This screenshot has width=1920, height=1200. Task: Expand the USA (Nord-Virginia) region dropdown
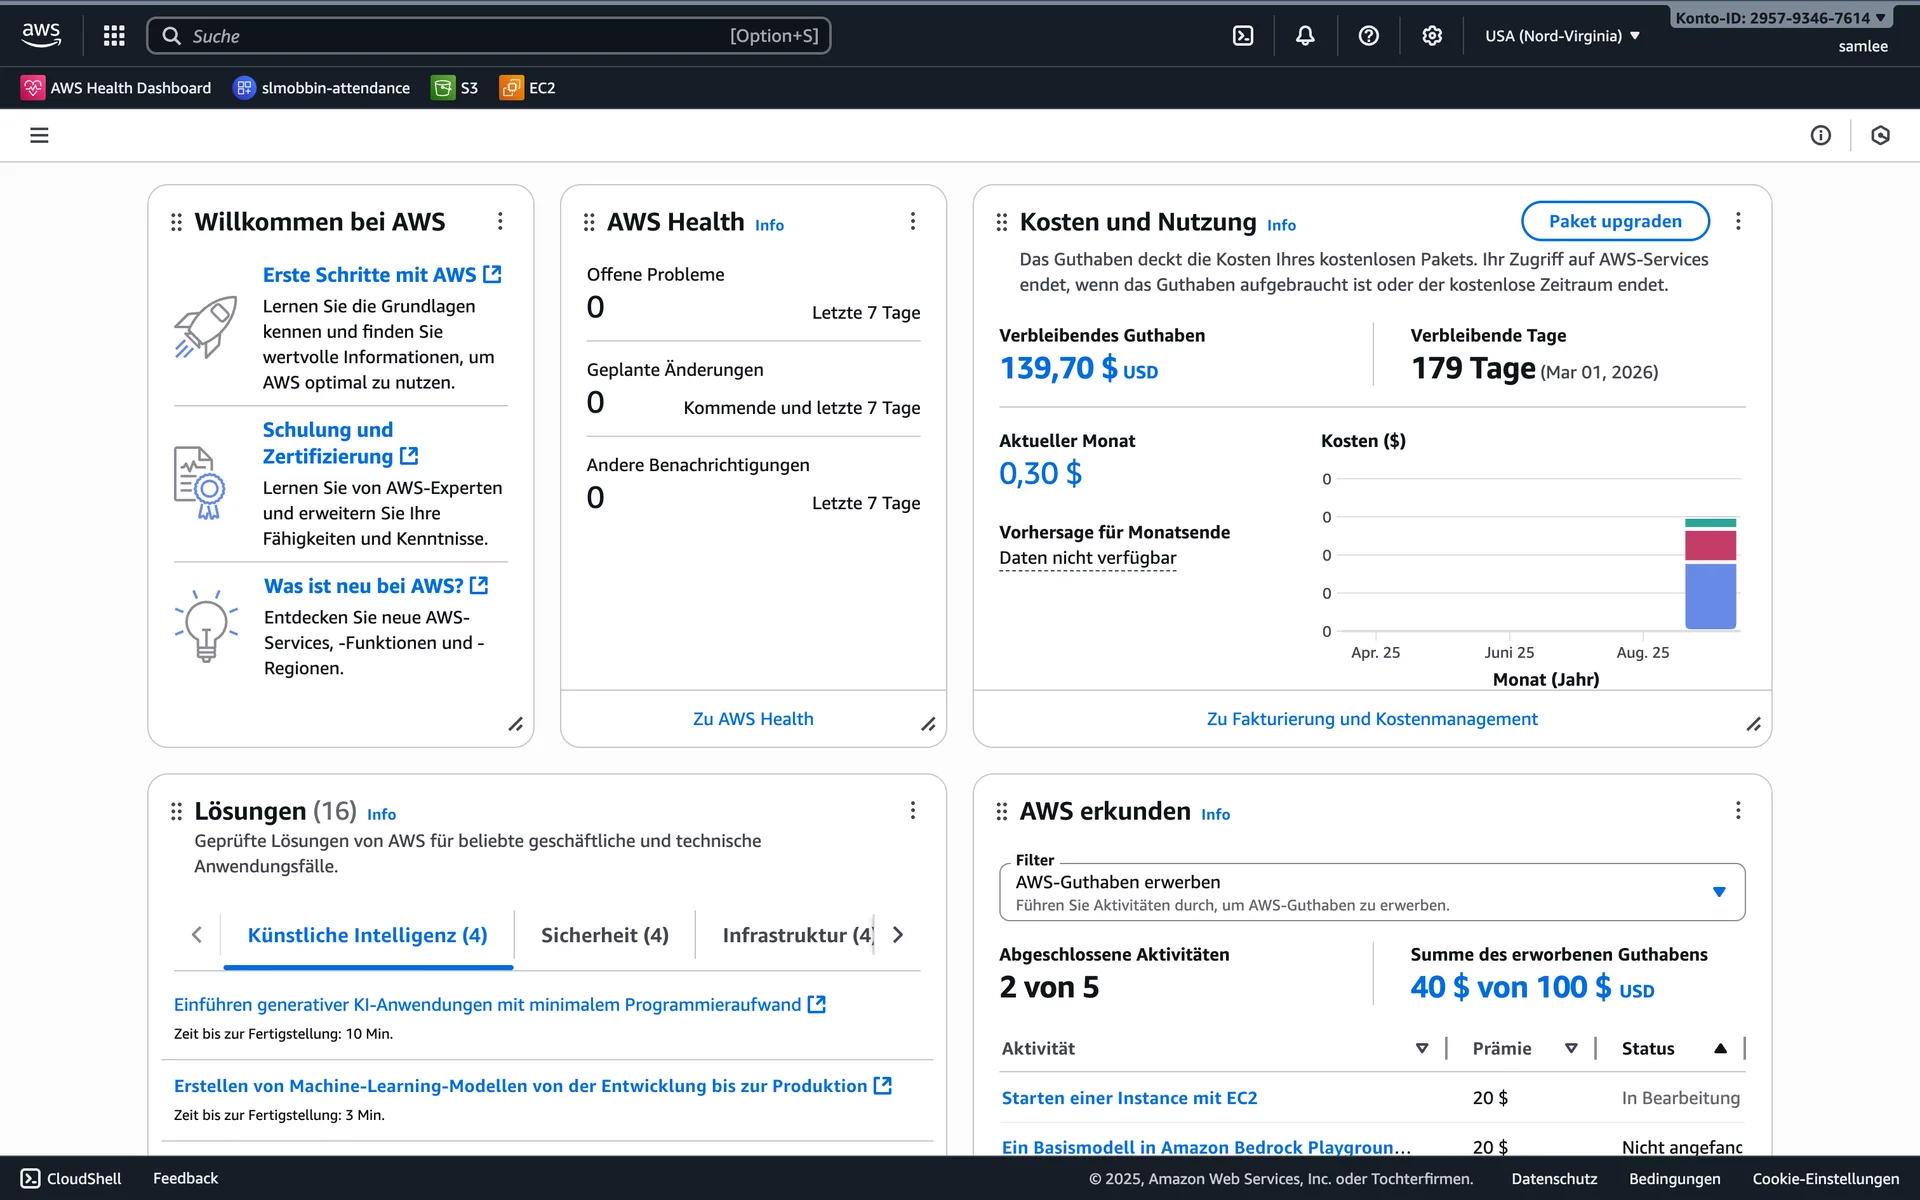(x=1562, y=36)
